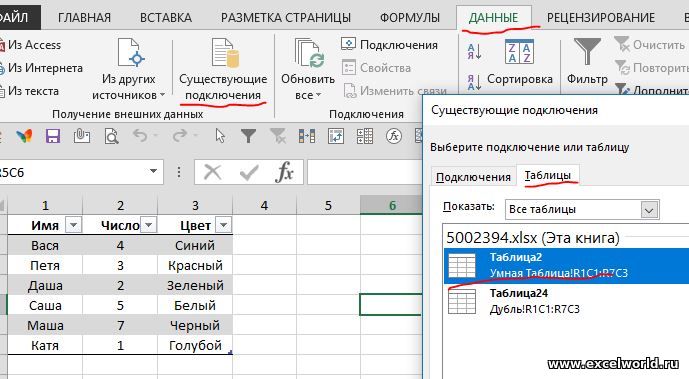
Task: Switch to the ВСТАВКА ribbon tab
Action: pos(166,18)
